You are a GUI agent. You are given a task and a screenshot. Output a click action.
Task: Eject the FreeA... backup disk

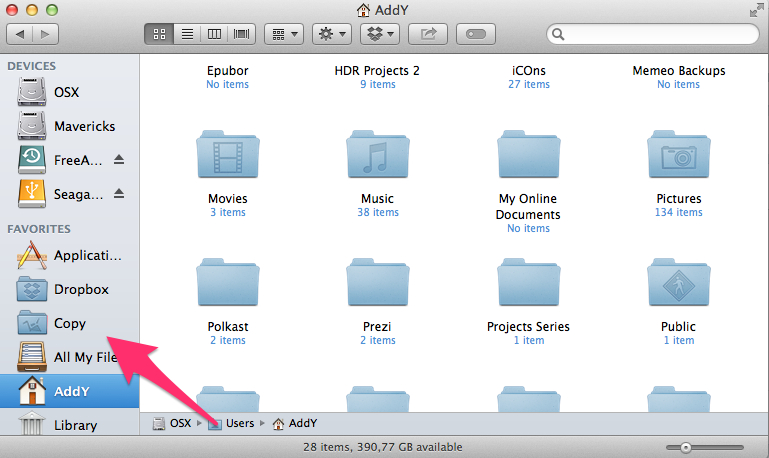click(119, 159)
